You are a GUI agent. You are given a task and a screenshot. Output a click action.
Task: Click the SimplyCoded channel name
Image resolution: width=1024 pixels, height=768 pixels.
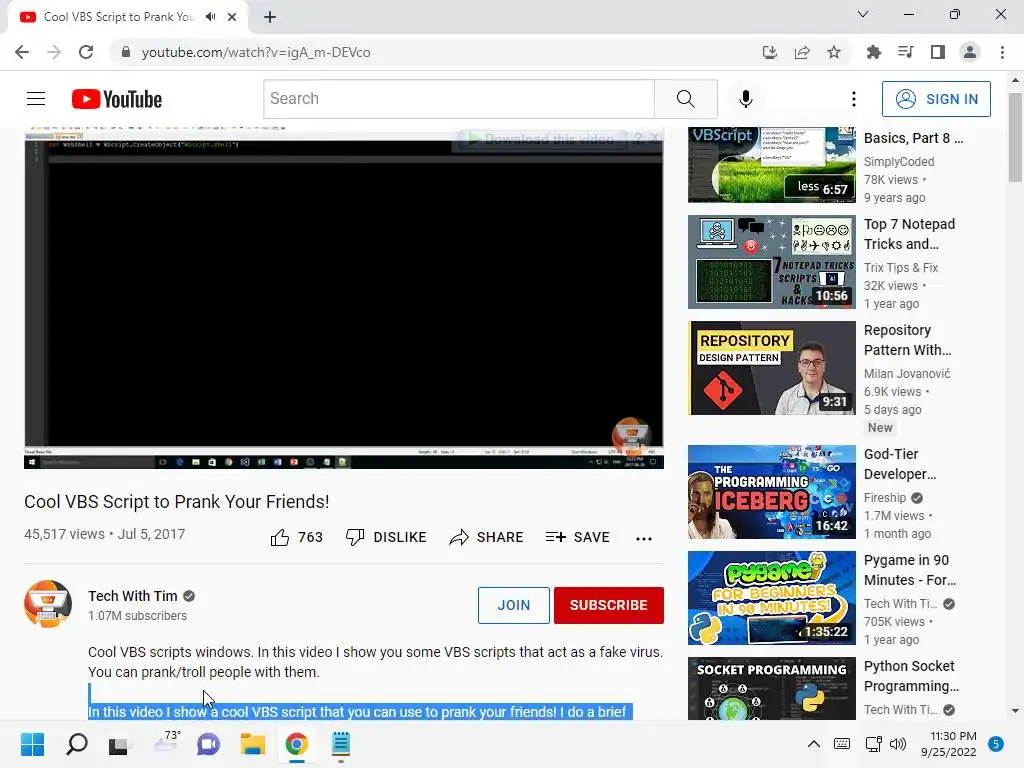[899, 161]
